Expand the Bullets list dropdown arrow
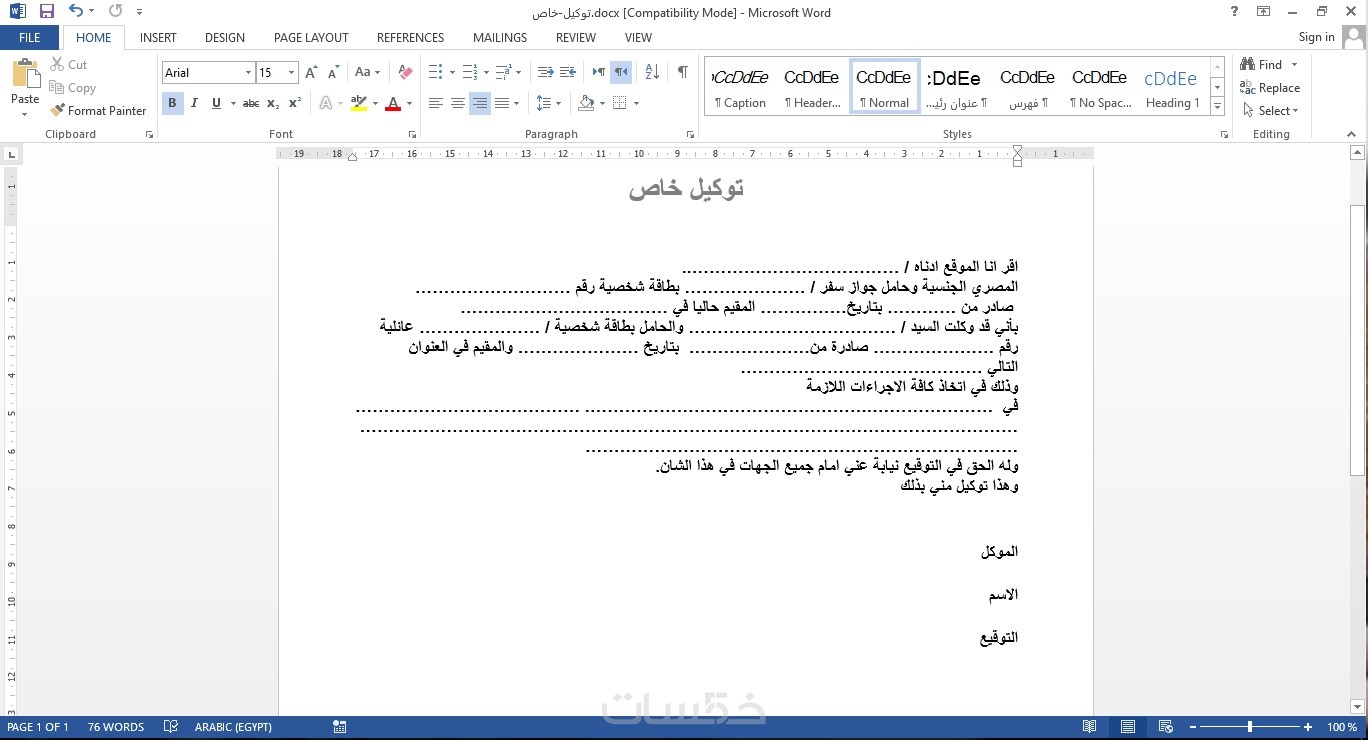Screen dimensions: 1368x740 coord(452,72)
